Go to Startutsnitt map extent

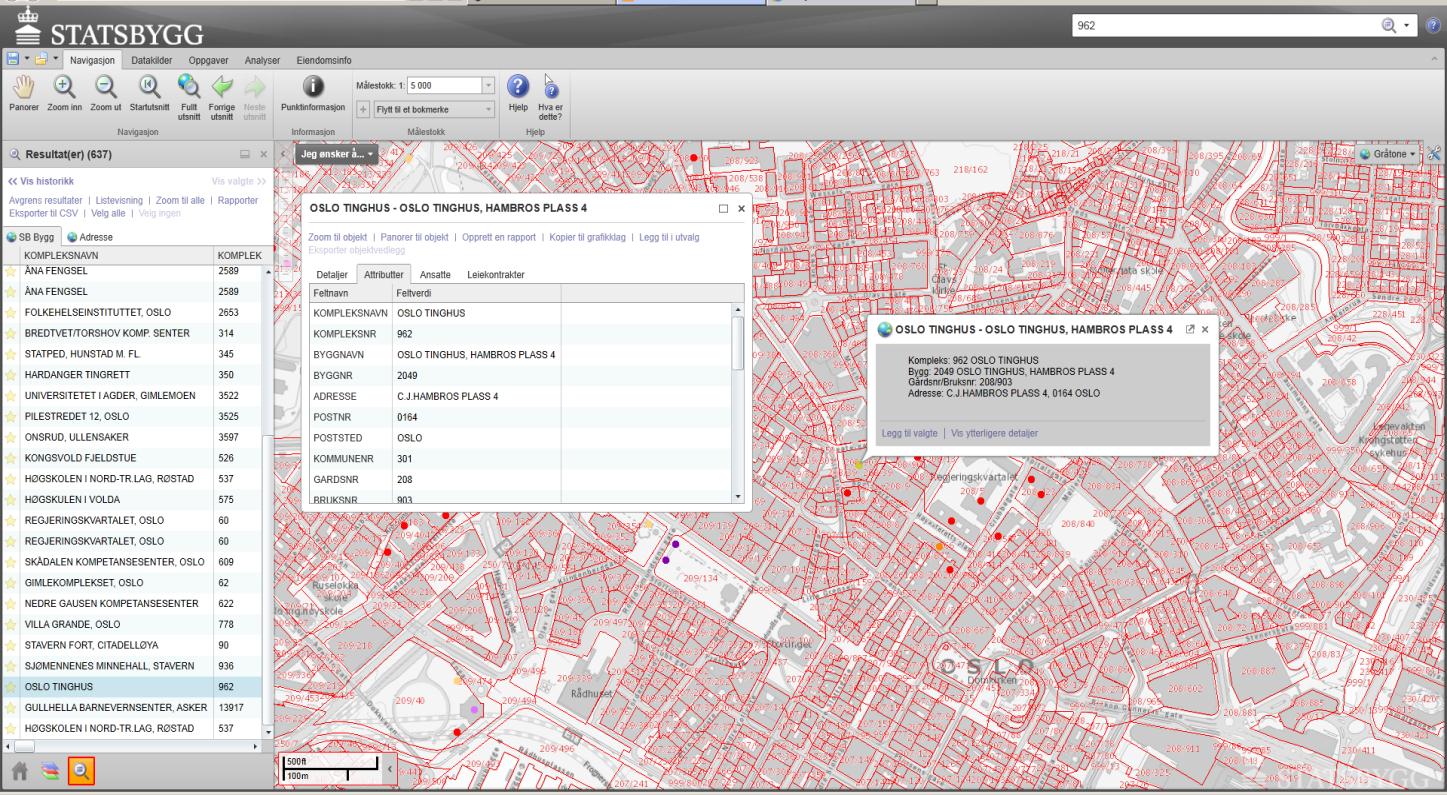click(149, 93)
